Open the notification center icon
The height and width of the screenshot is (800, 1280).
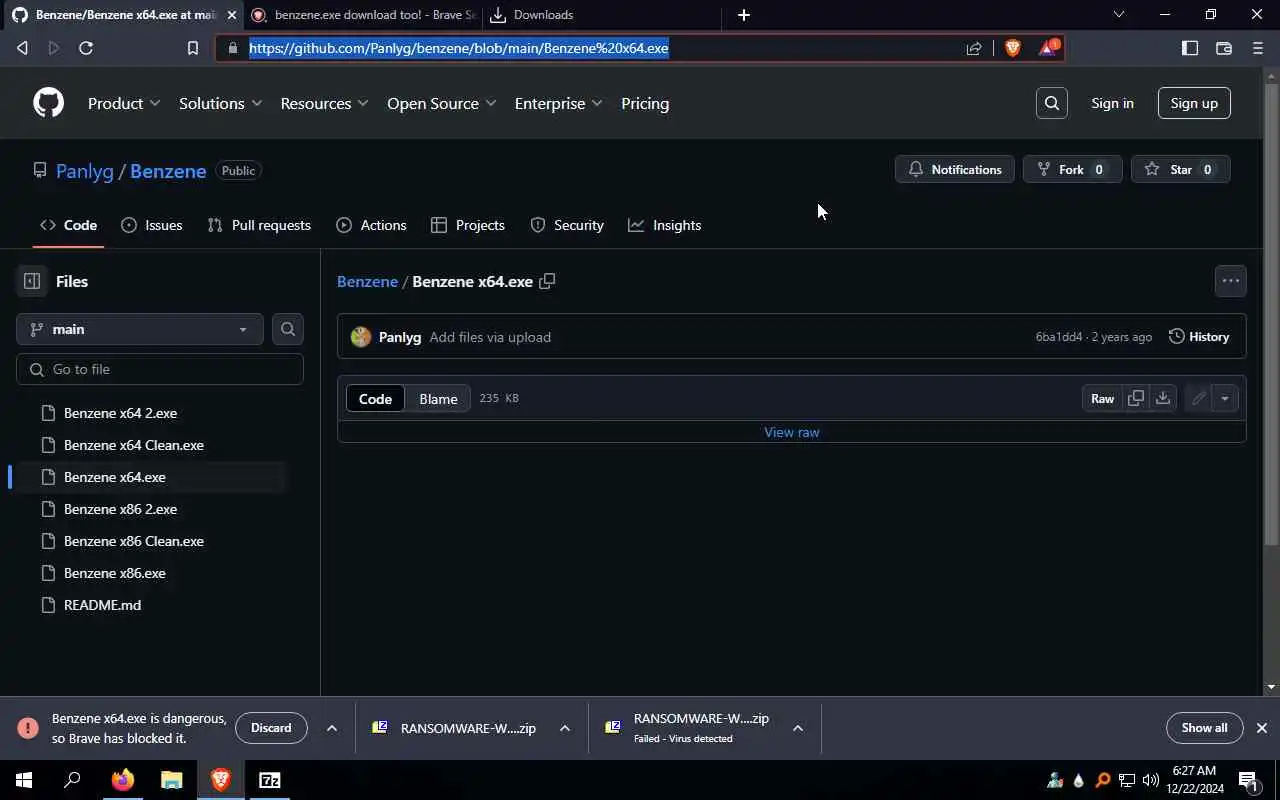pos(1249,780)
